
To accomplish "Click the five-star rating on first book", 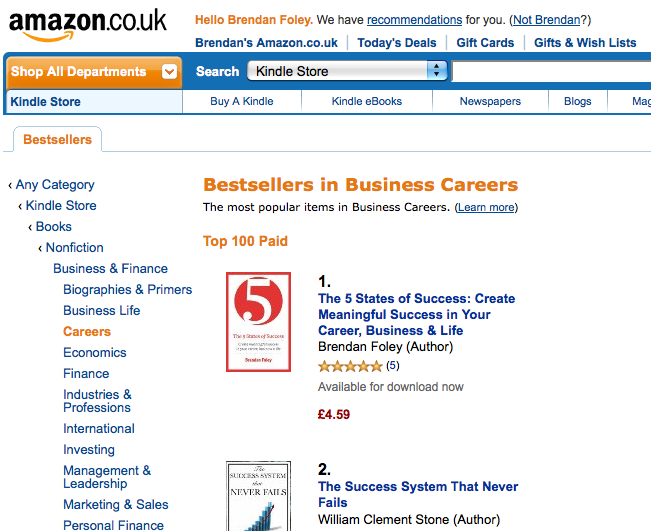I will coord(350,366).
